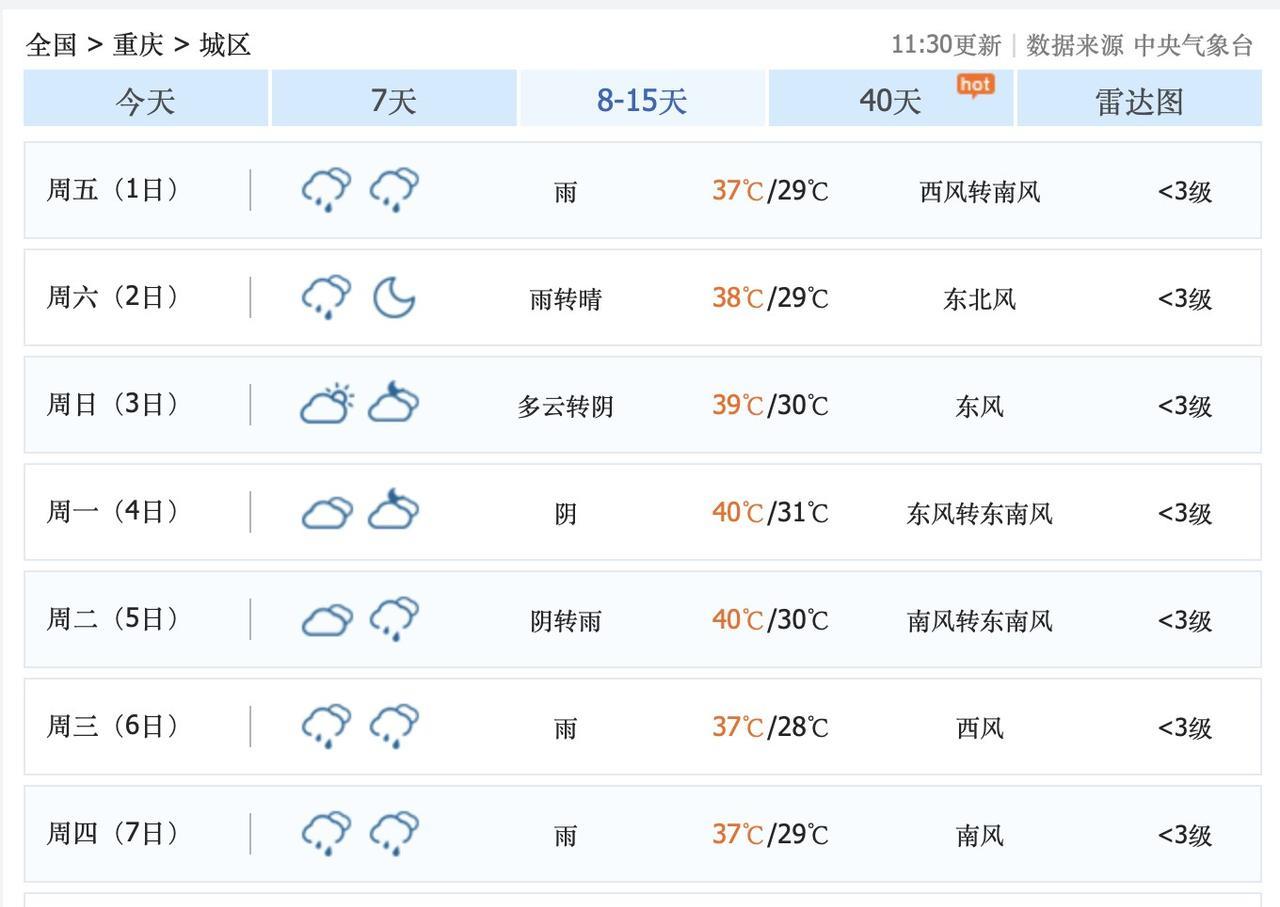Viewport: 1280px width, 907px height.
Task: Click Monday's cloudy night icon
Action: pyautogui.click(x=394, y=511)
